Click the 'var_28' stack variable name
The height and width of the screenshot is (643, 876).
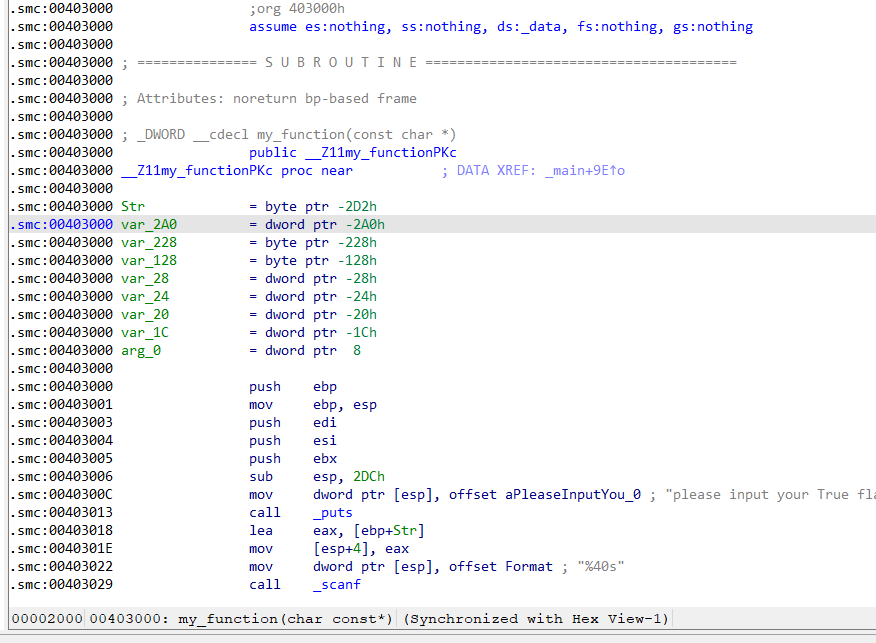pyautogui.click(x=145, y=278)
